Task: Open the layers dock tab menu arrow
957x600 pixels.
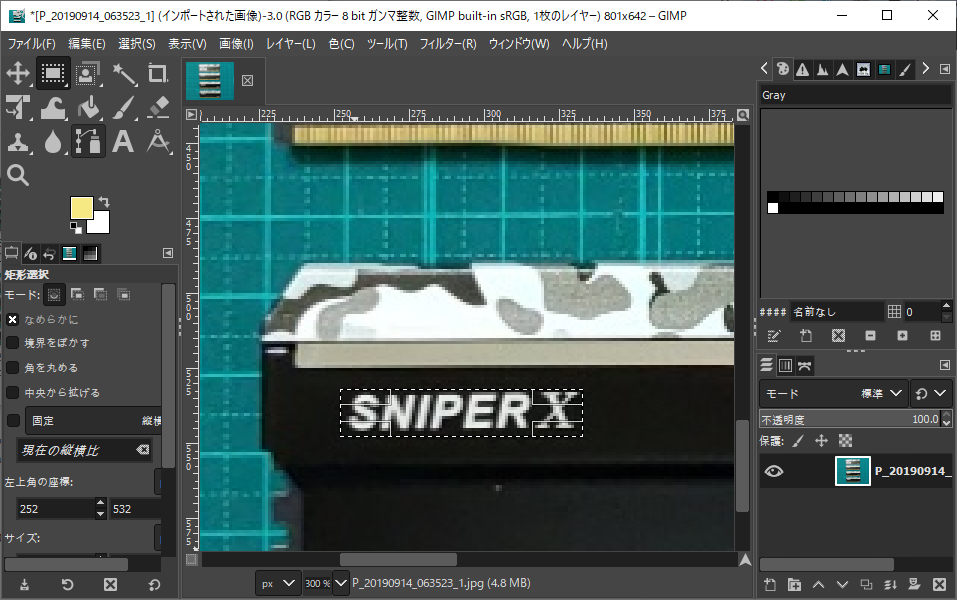Action: [x=945, y=365]
